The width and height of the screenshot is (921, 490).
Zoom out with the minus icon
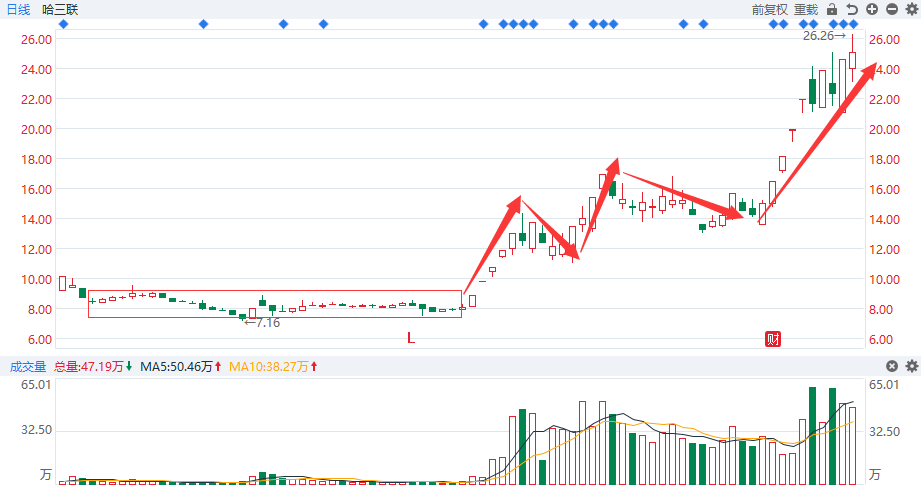click(891, 9)
